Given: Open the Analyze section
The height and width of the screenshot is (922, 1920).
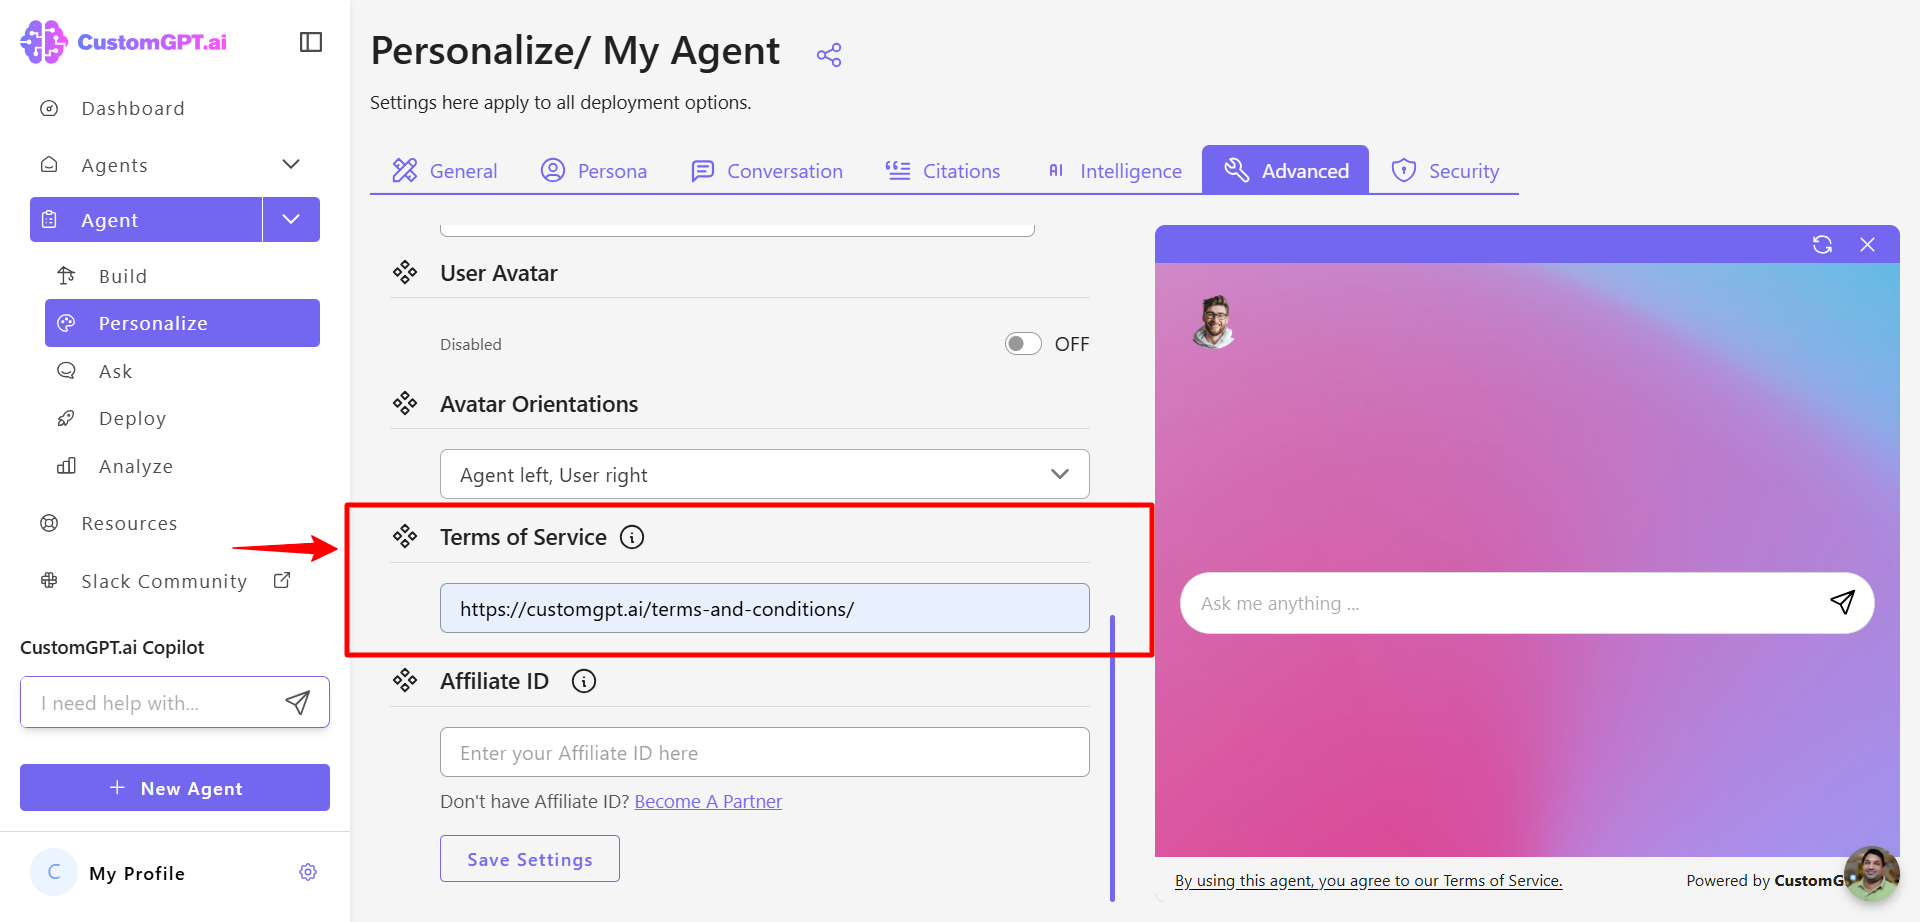Looking at the screenshot, I should pyautogui.click(x=136, y=466).
